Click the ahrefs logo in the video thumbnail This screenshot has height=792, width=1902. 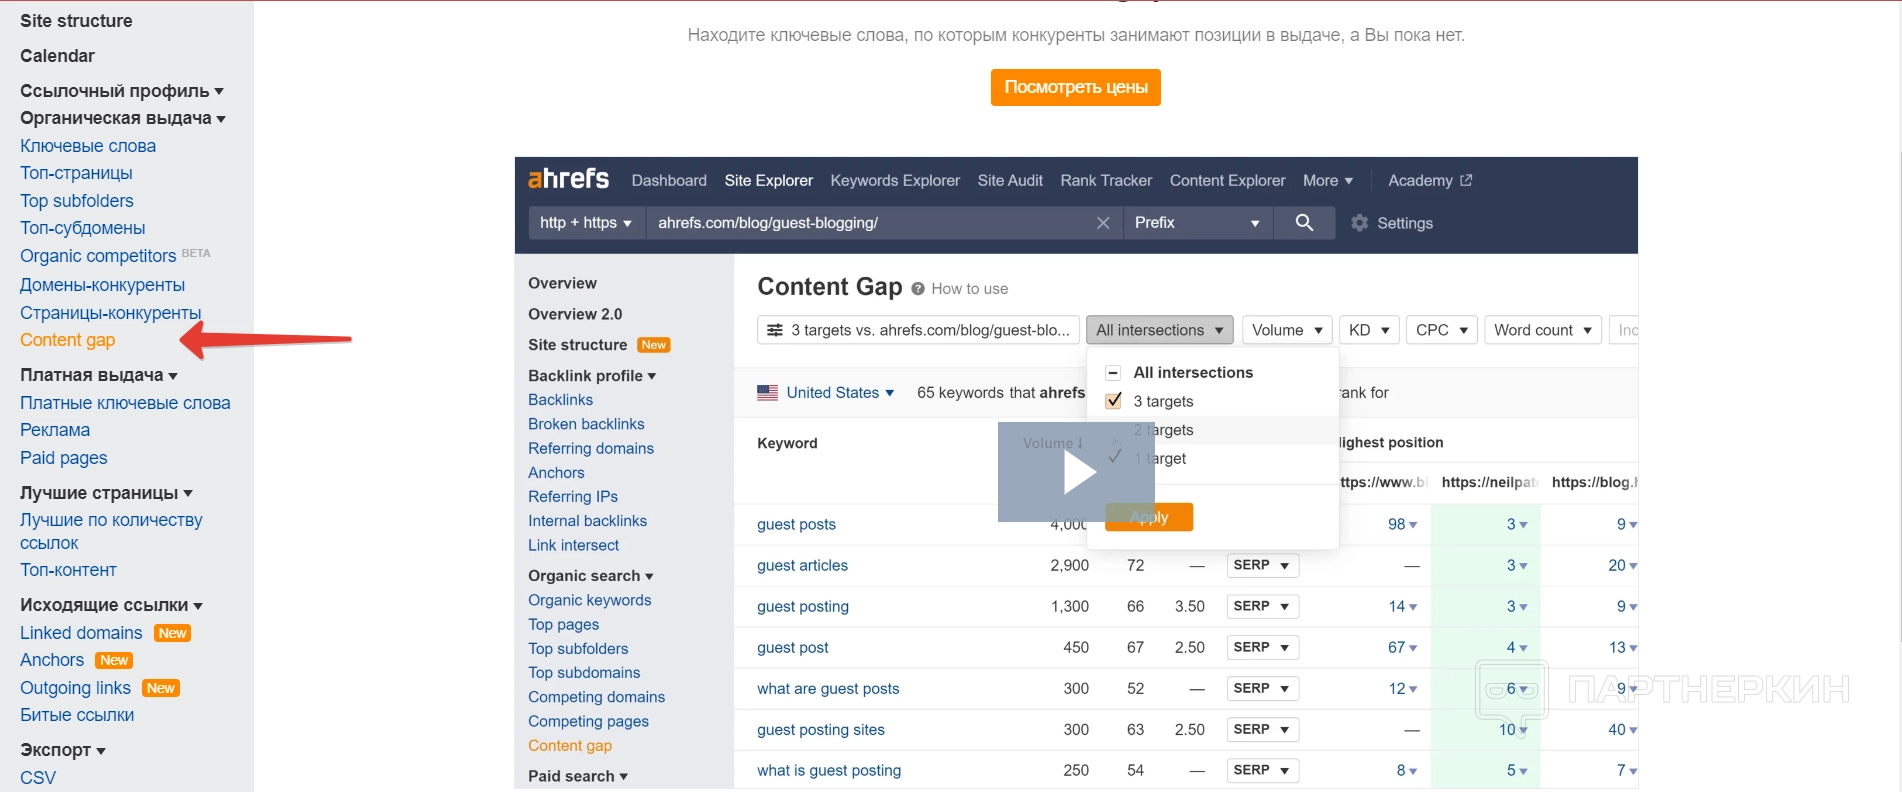click(568, 179)
